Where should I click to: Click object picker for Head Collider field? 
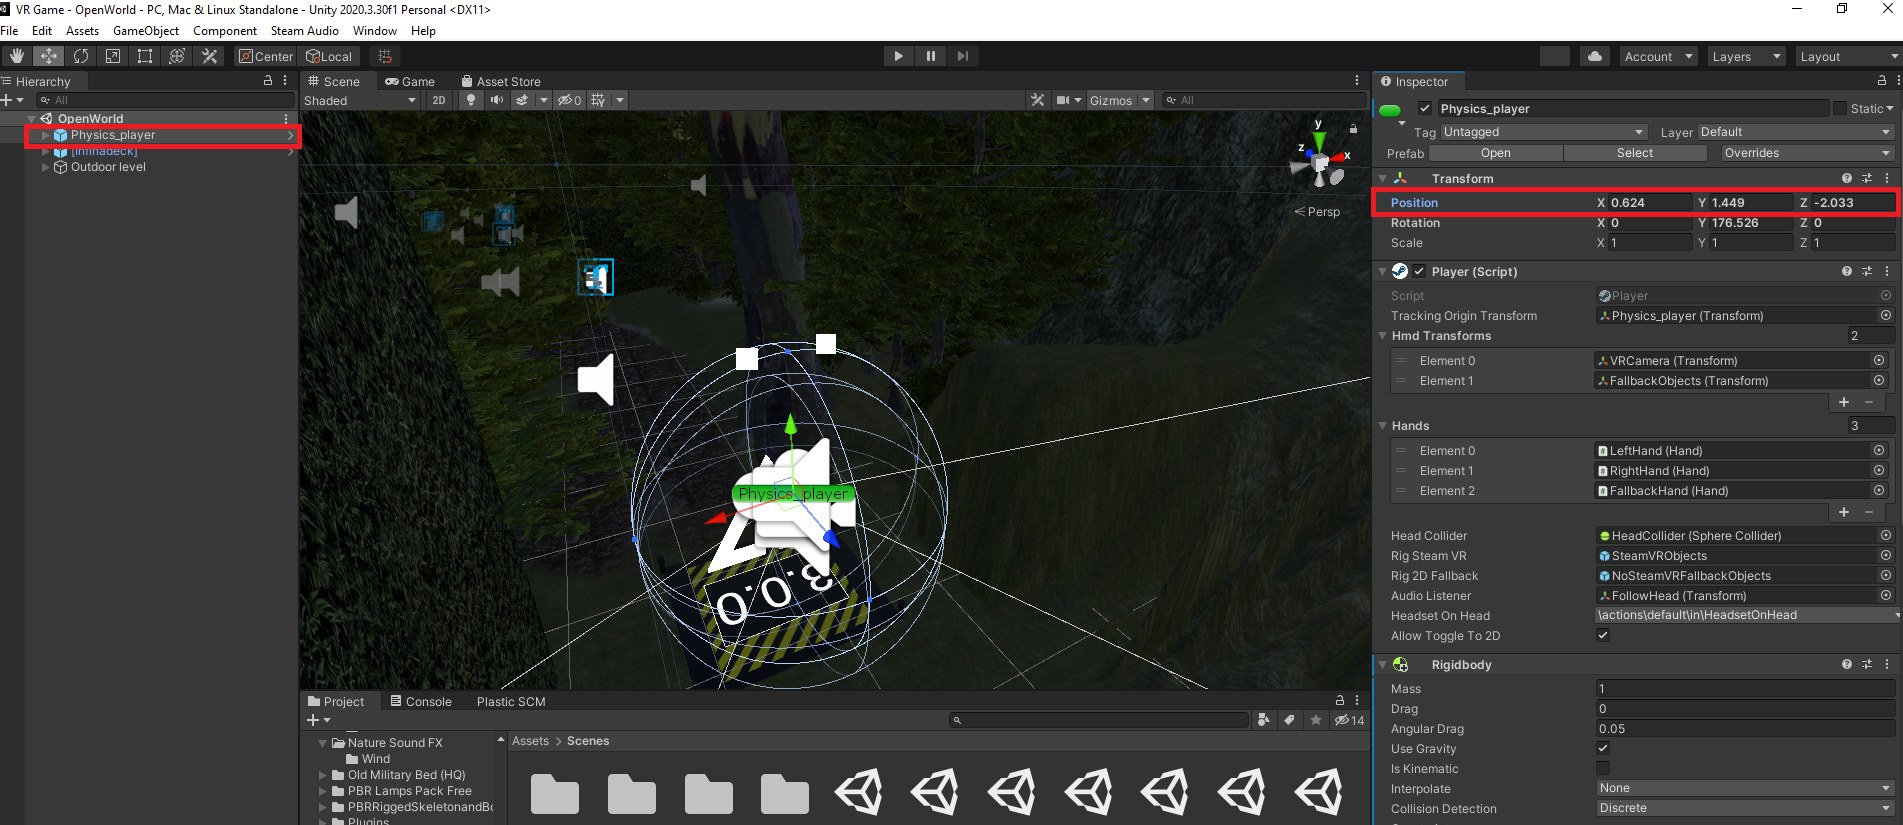(x=1886, y=535)
